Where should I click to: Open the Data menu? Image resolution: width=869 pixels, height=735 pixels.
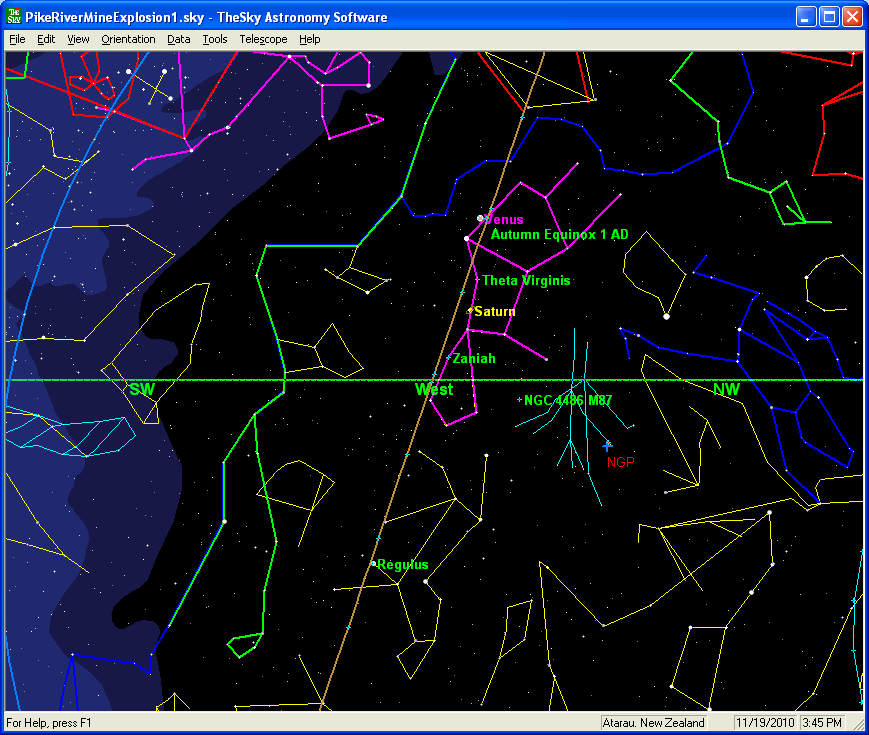[179, 39]
